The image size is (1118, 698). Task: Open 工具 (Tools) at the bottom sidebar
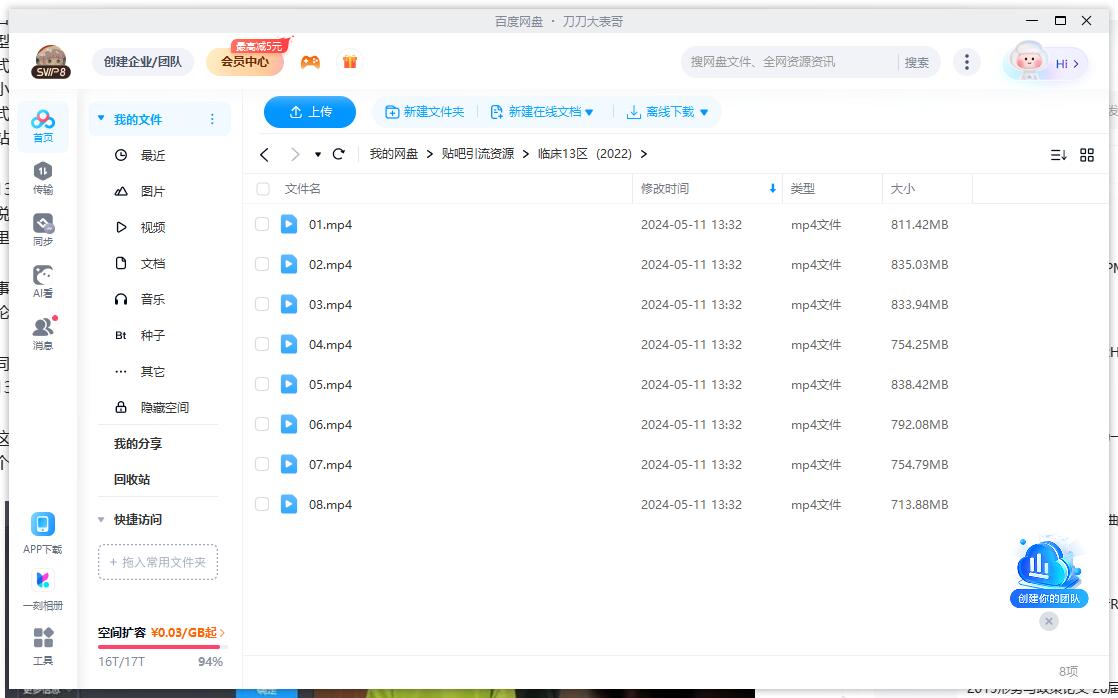pyautogui.click(x=42, y=644)
